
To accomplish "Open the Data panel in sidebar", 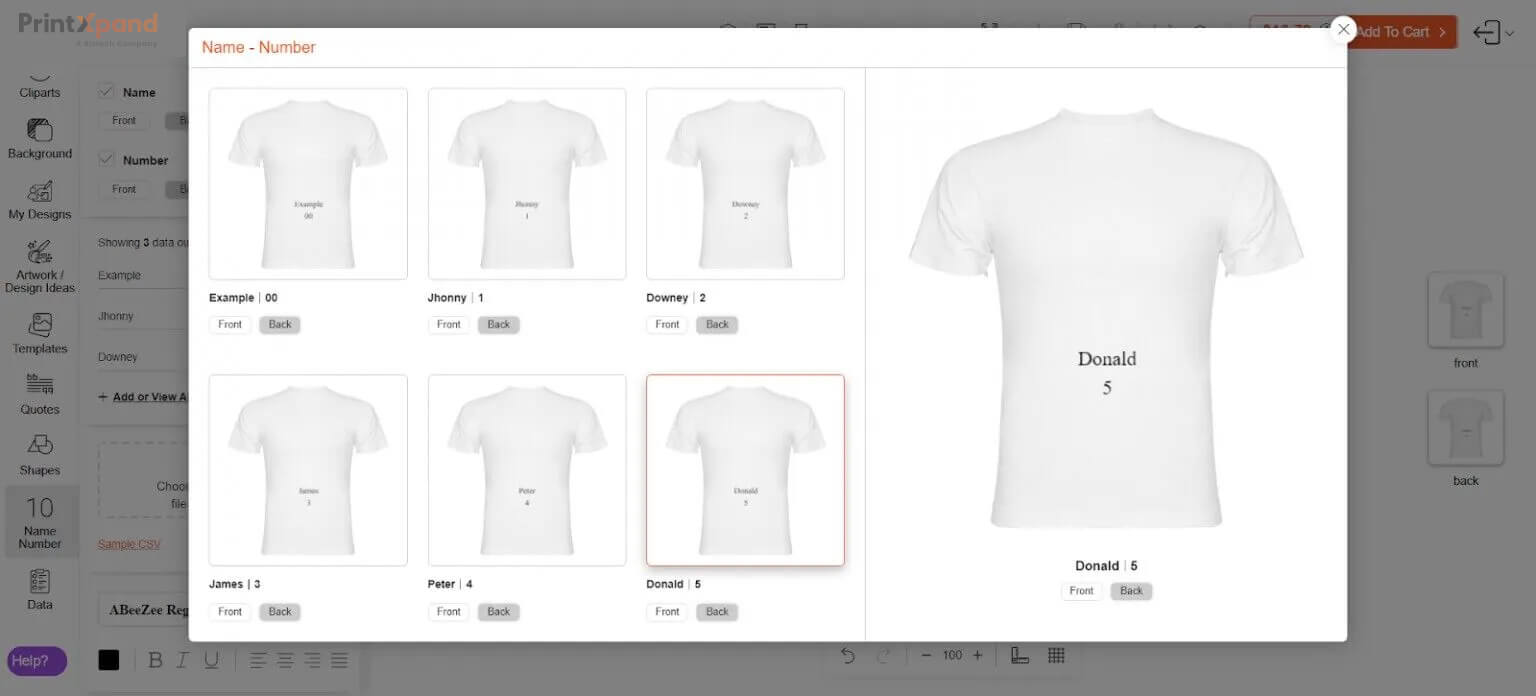I will pyautogui.click(x=39, y=589).
